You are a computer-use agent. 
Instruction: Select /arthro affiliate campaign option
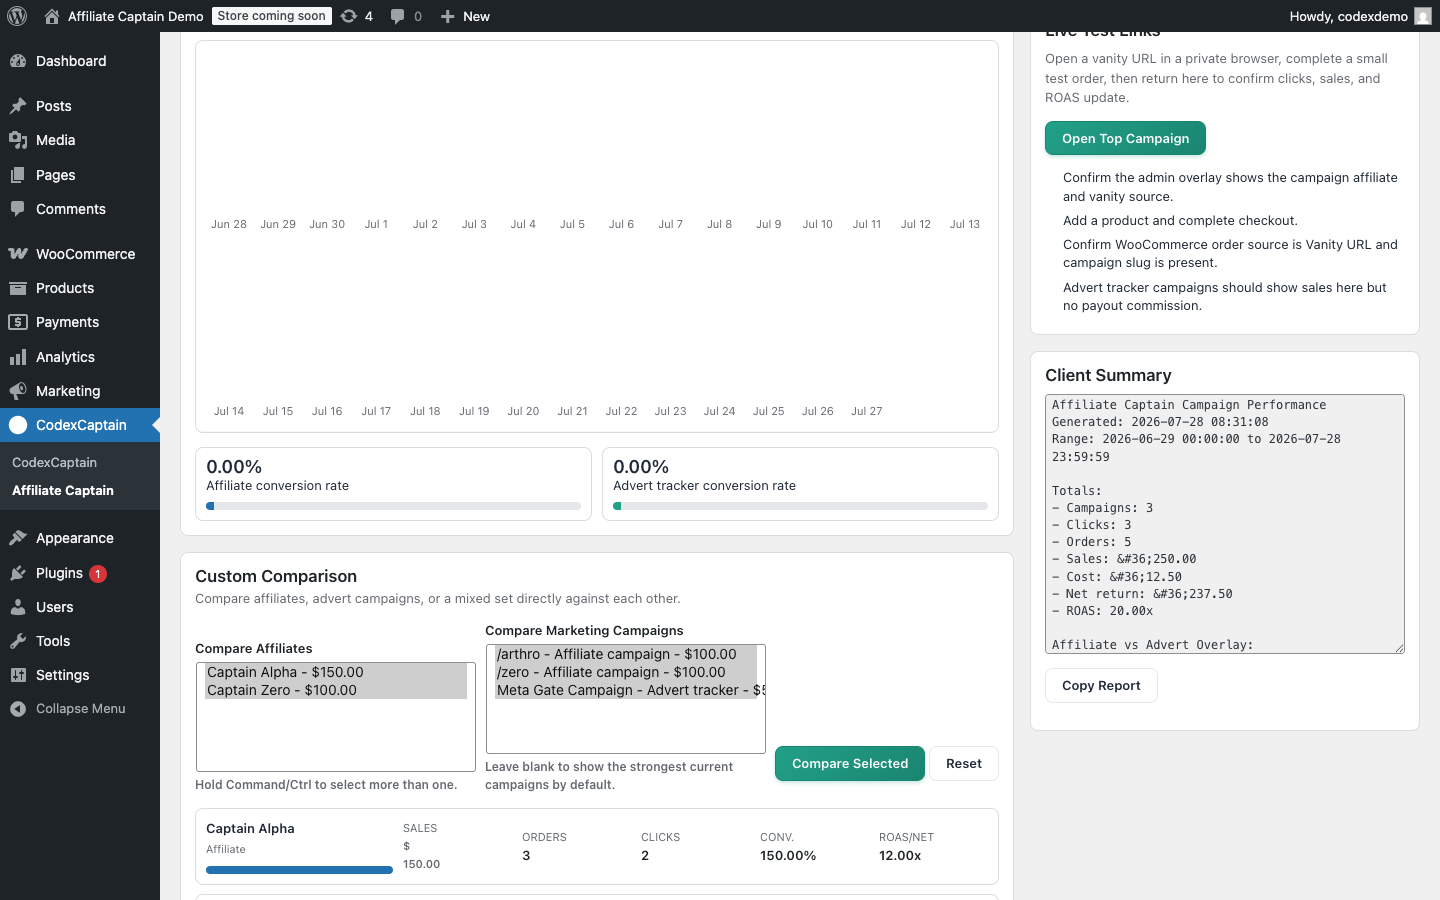626,654
